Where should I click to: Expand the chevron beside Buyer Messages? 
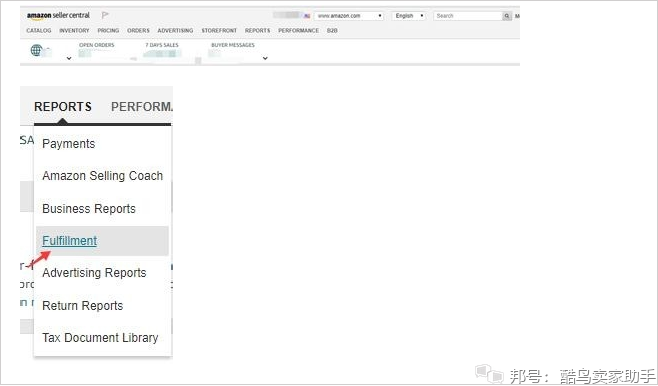coord(265,58)
